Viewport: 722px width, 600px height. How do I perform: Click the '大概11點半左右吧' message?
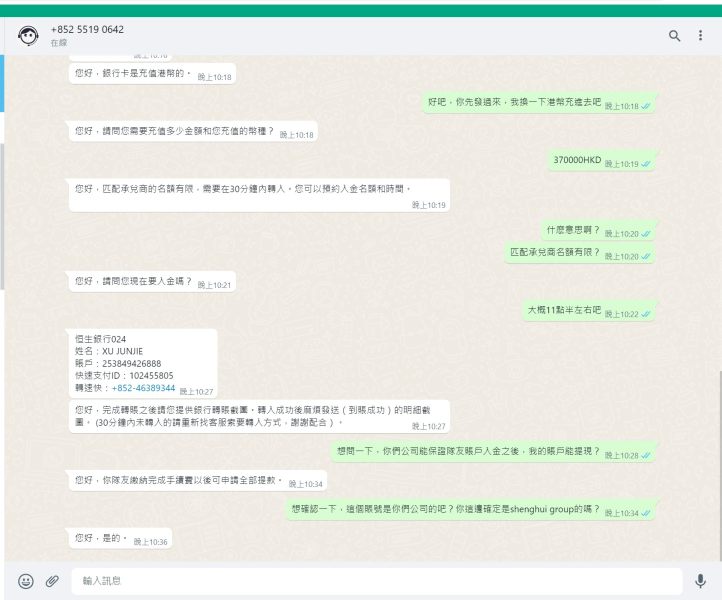[x=589, y=311]
